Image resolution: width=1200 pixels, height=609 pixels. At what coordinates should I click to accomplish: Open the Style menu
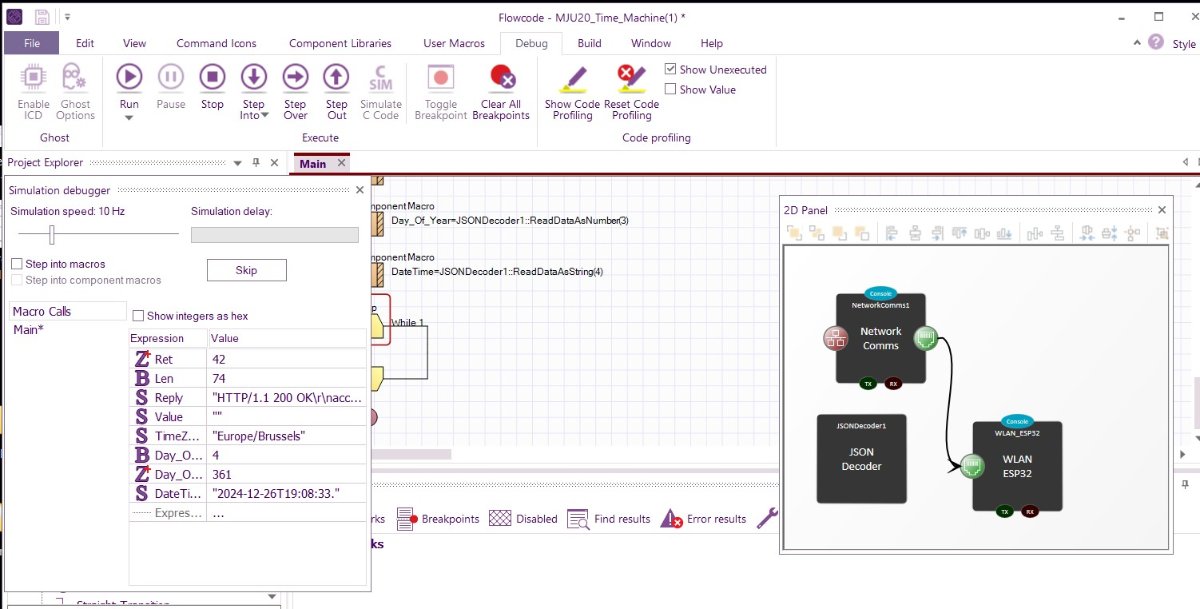1184,44
